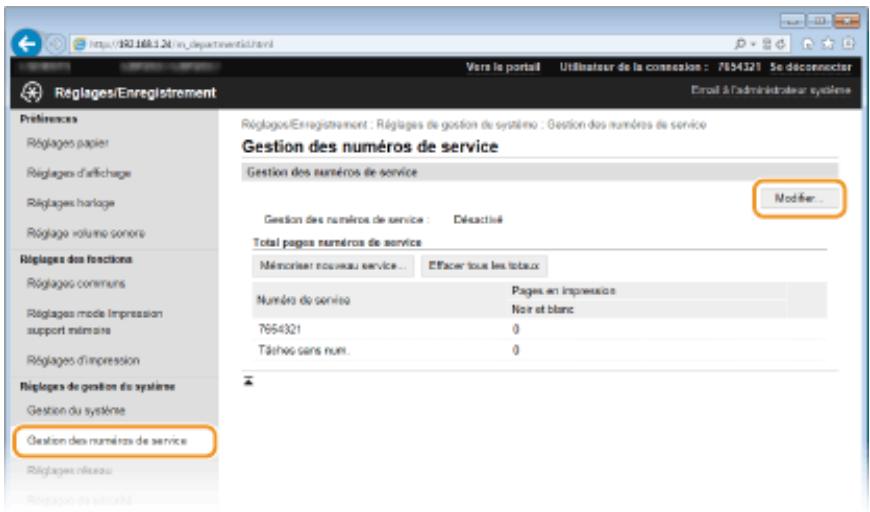This screenshot has height=512, width=870.
Task: Open the browser tools gear icon
Action: (x=848, y=44)
